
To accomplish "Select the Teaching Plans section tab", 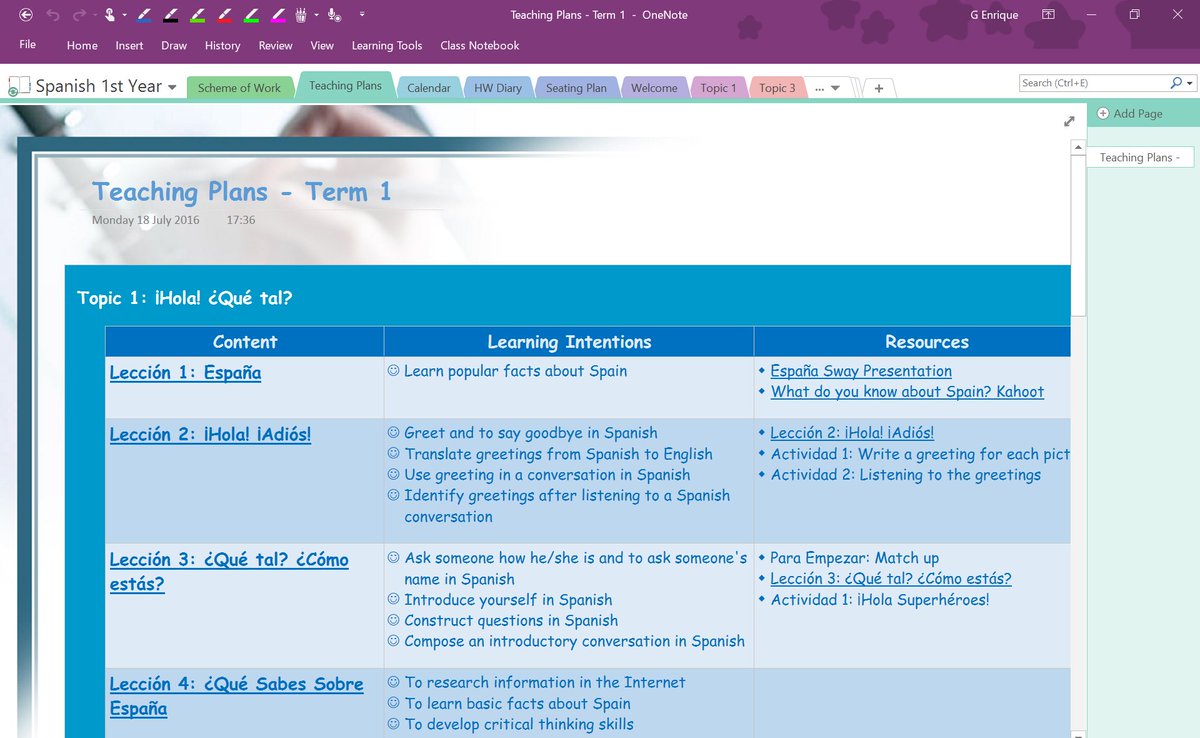I will 345,86.
